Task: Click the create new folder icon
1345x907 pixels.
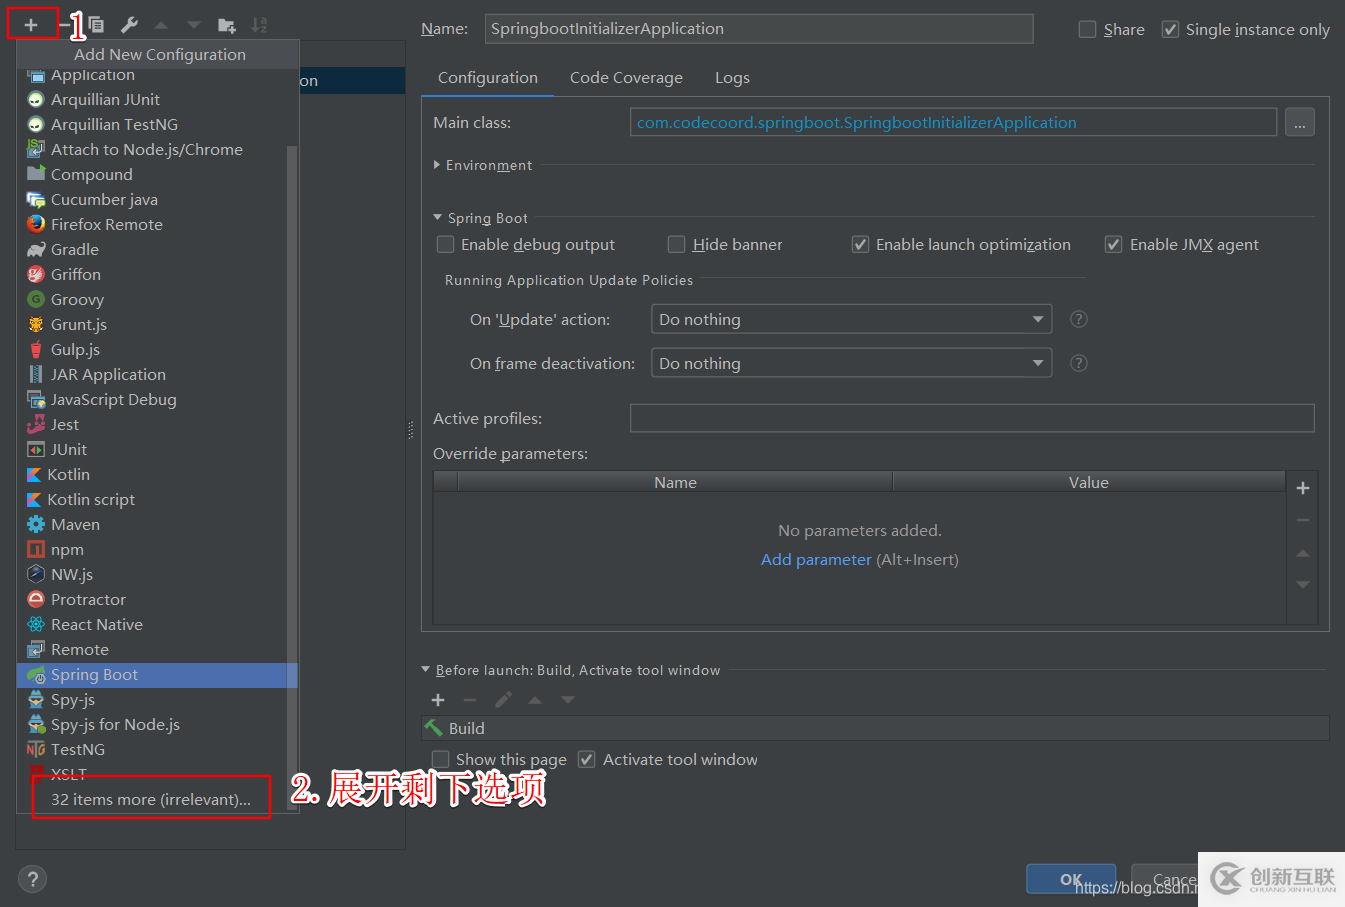Action: click(227, 25)
